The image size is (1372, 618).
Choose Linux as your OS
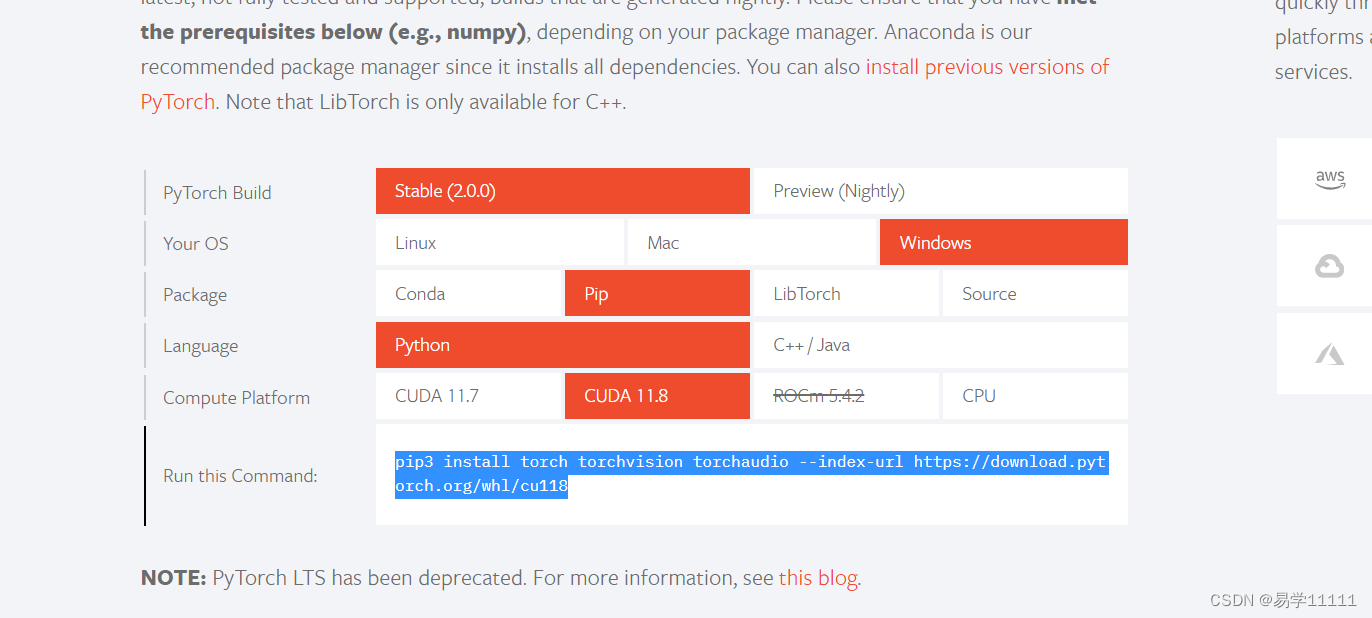500,243
